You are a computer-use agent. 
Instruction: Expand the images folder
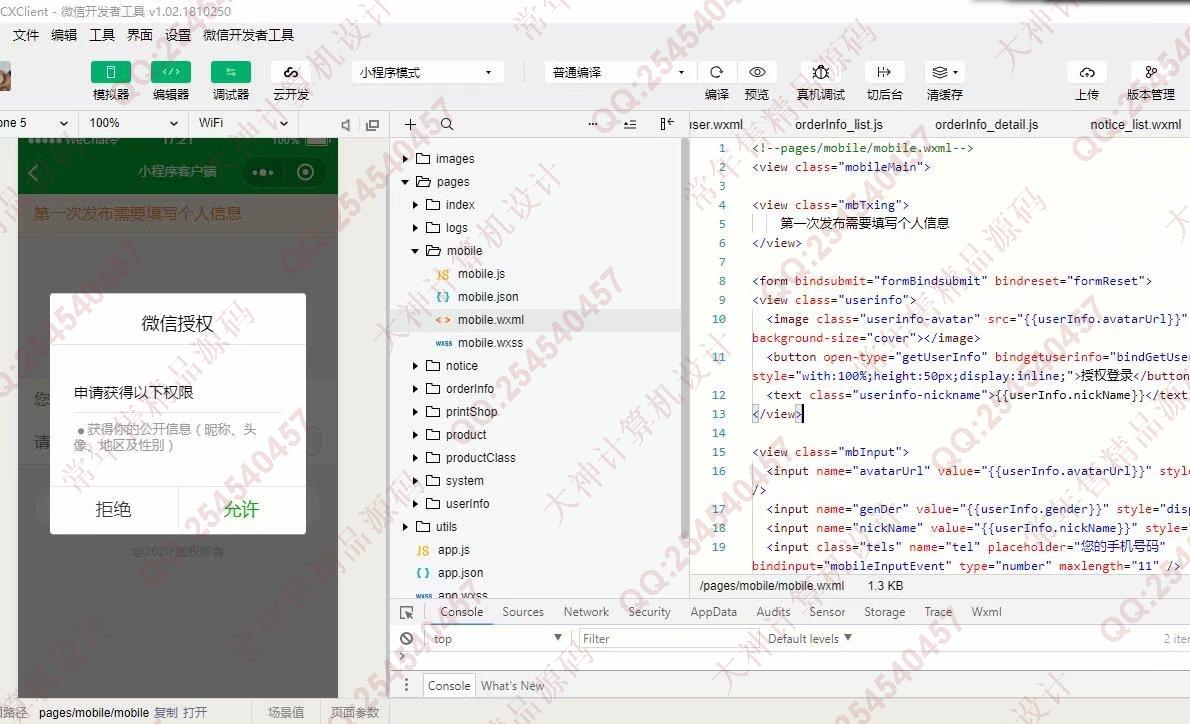pyautogui.click(x=405, y=159)
